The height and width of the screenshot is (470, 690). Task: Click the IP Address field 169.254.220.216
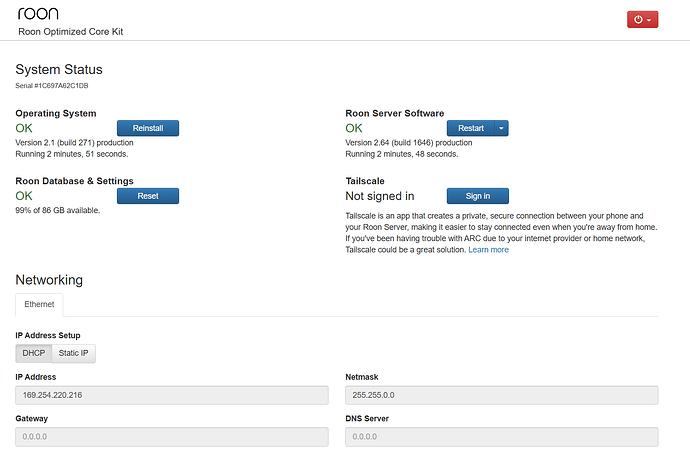pos(172,395)
